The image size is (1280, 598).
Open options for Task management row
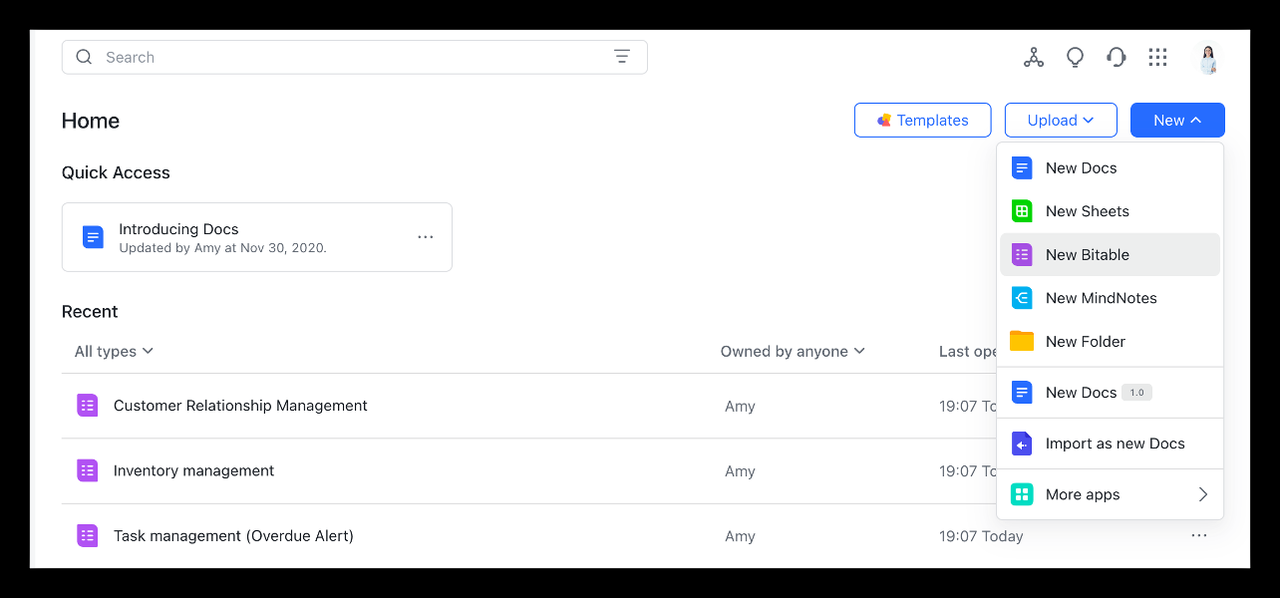(1199, 536)
